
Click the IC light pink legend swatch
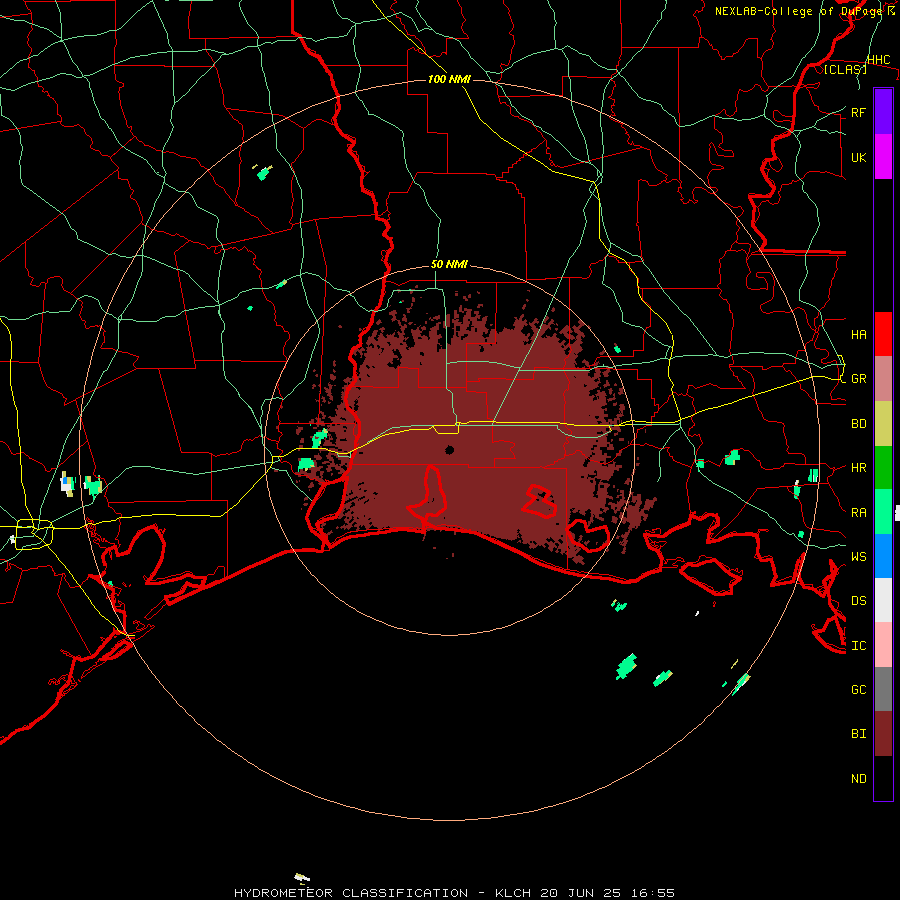coord(883,645)
